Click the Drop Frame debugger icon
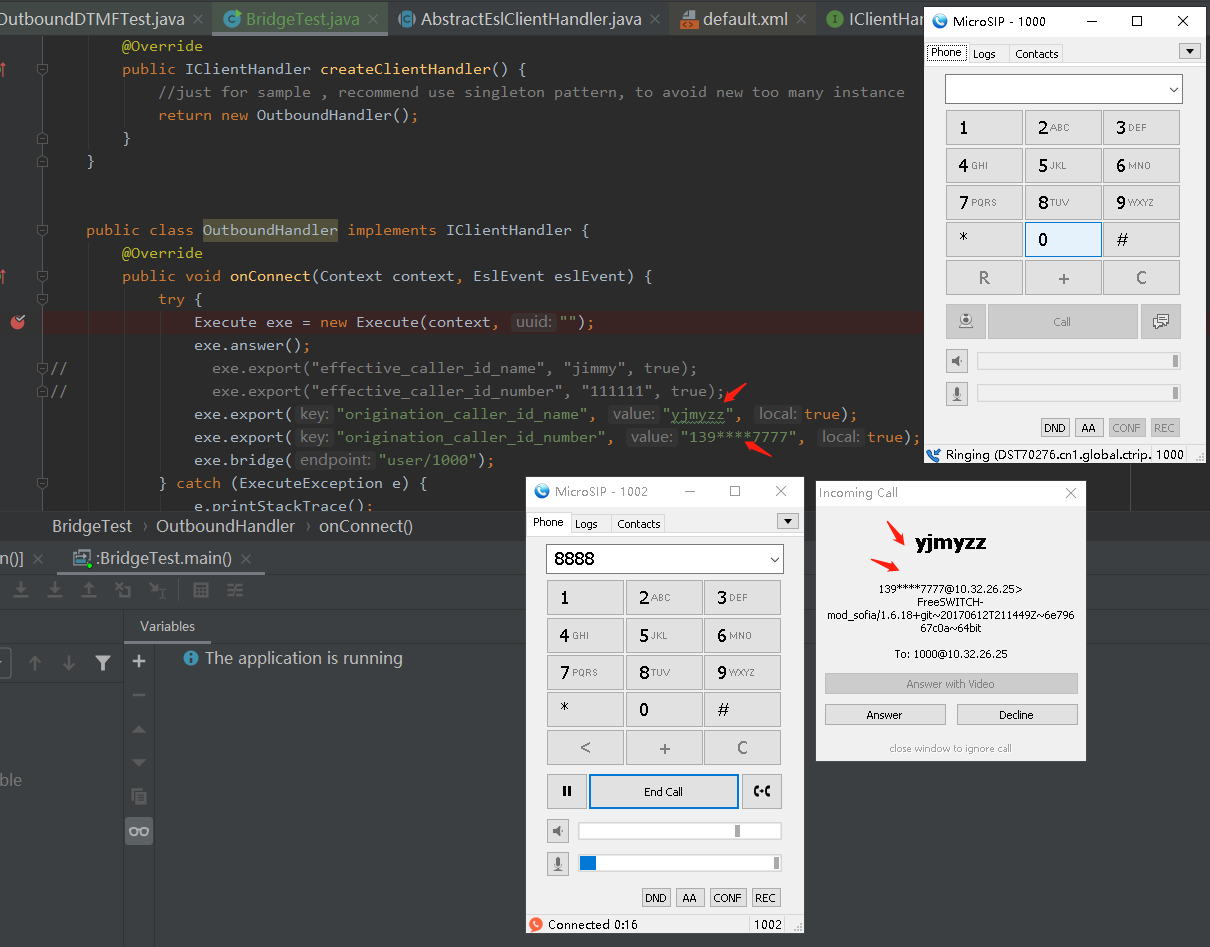Viewport: 1210px width, 947px height. (123, 590)
